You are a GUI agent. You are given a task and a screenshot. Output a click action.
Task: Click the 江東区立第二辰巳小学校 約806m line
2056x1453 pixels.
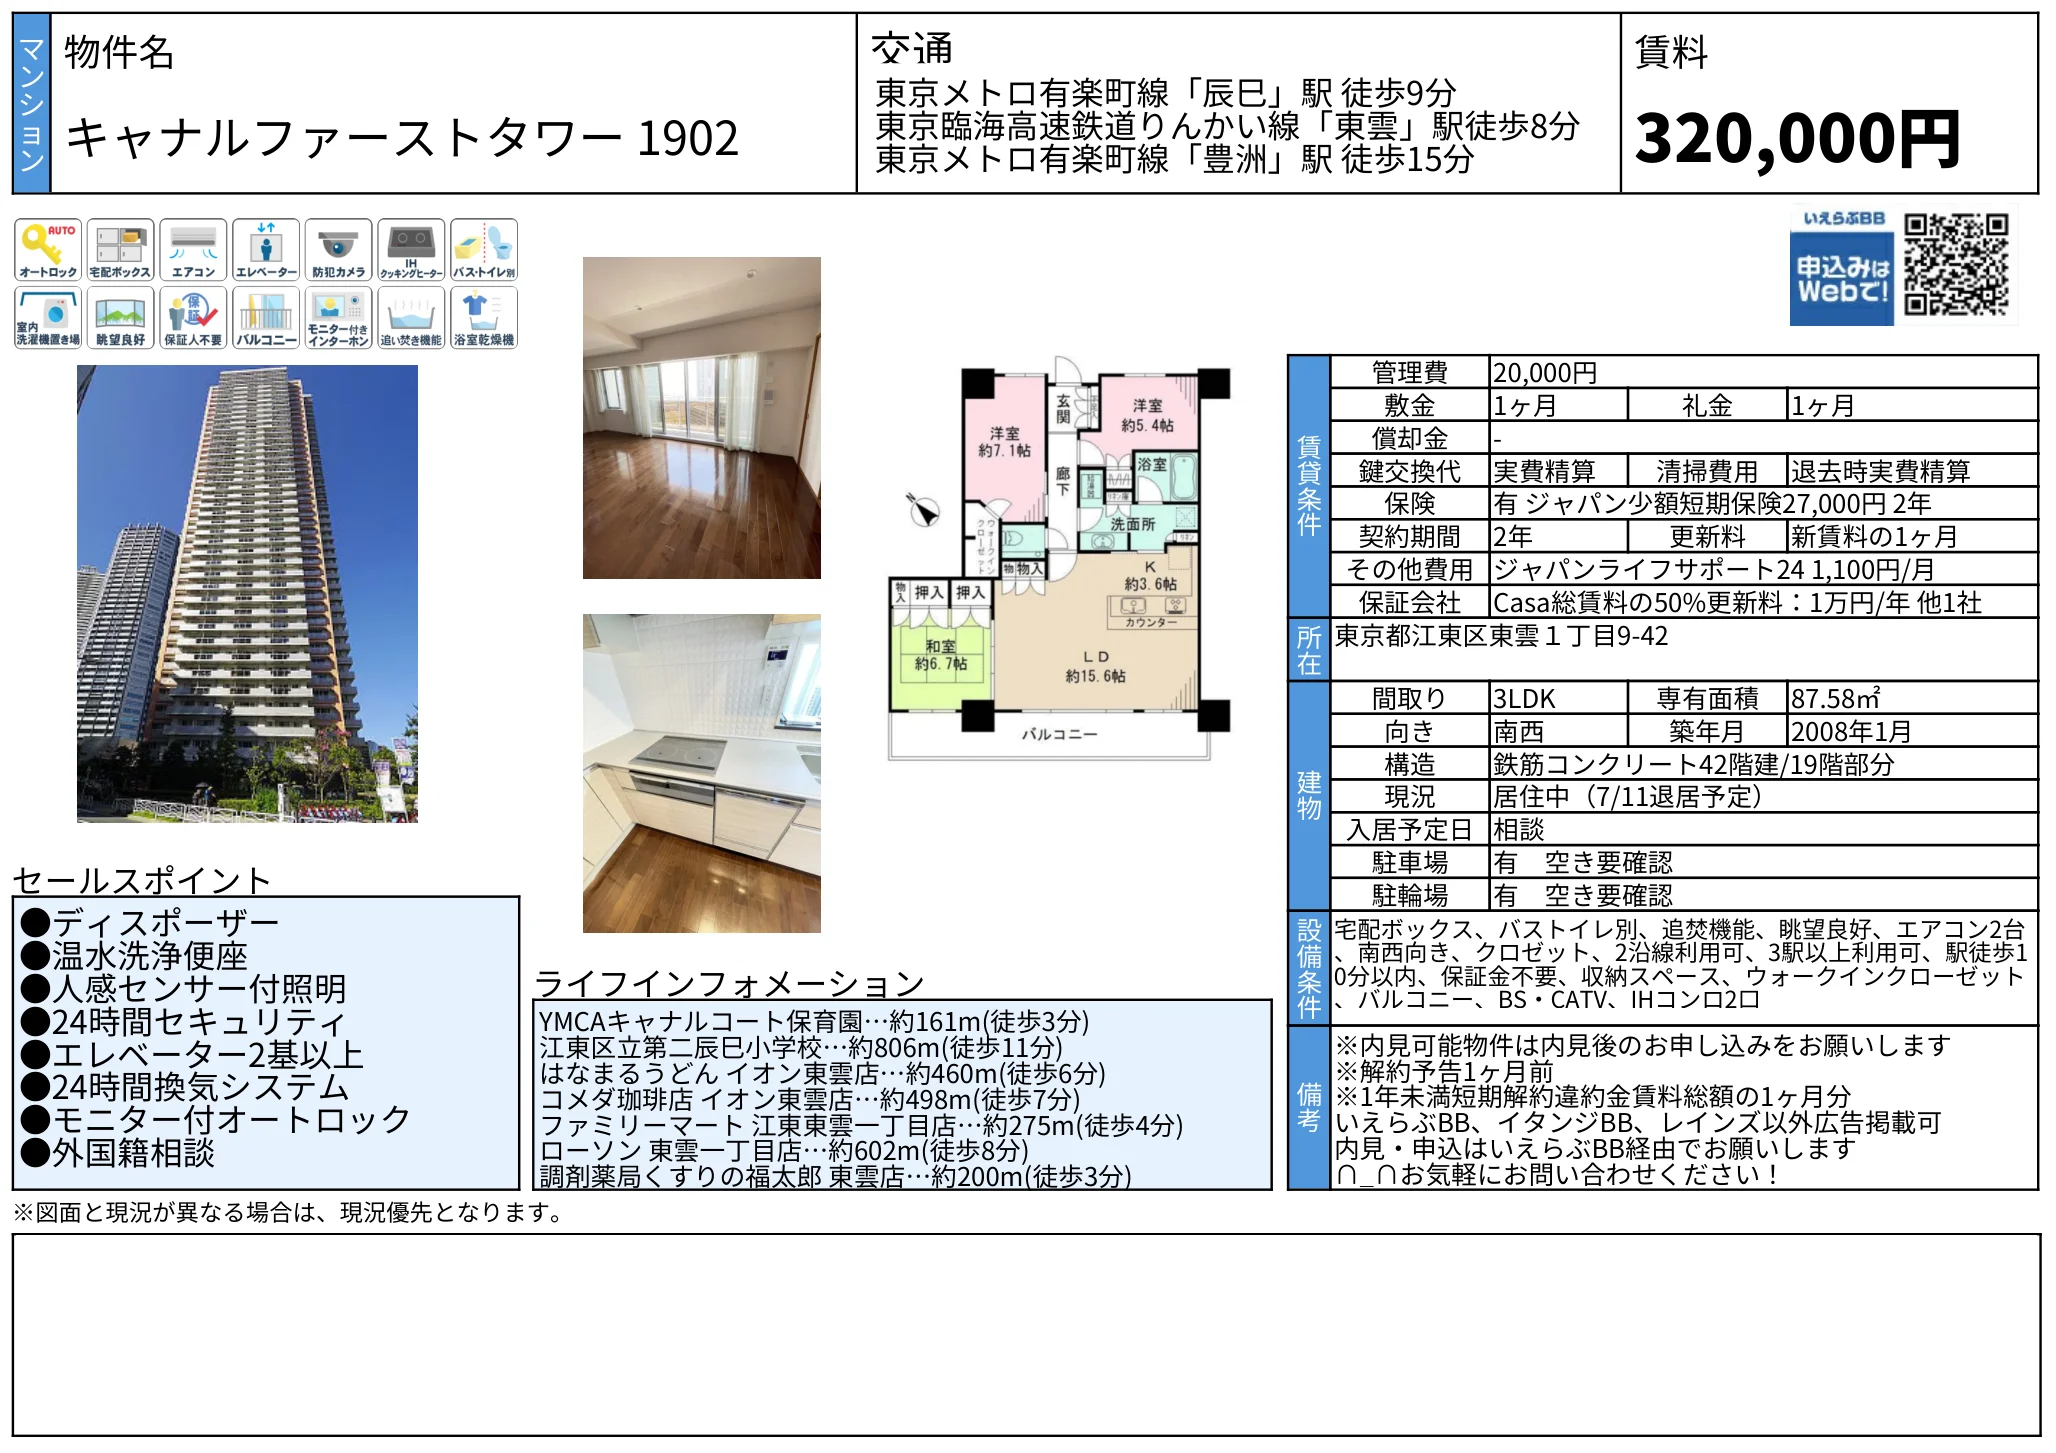tap(801, 1048)
